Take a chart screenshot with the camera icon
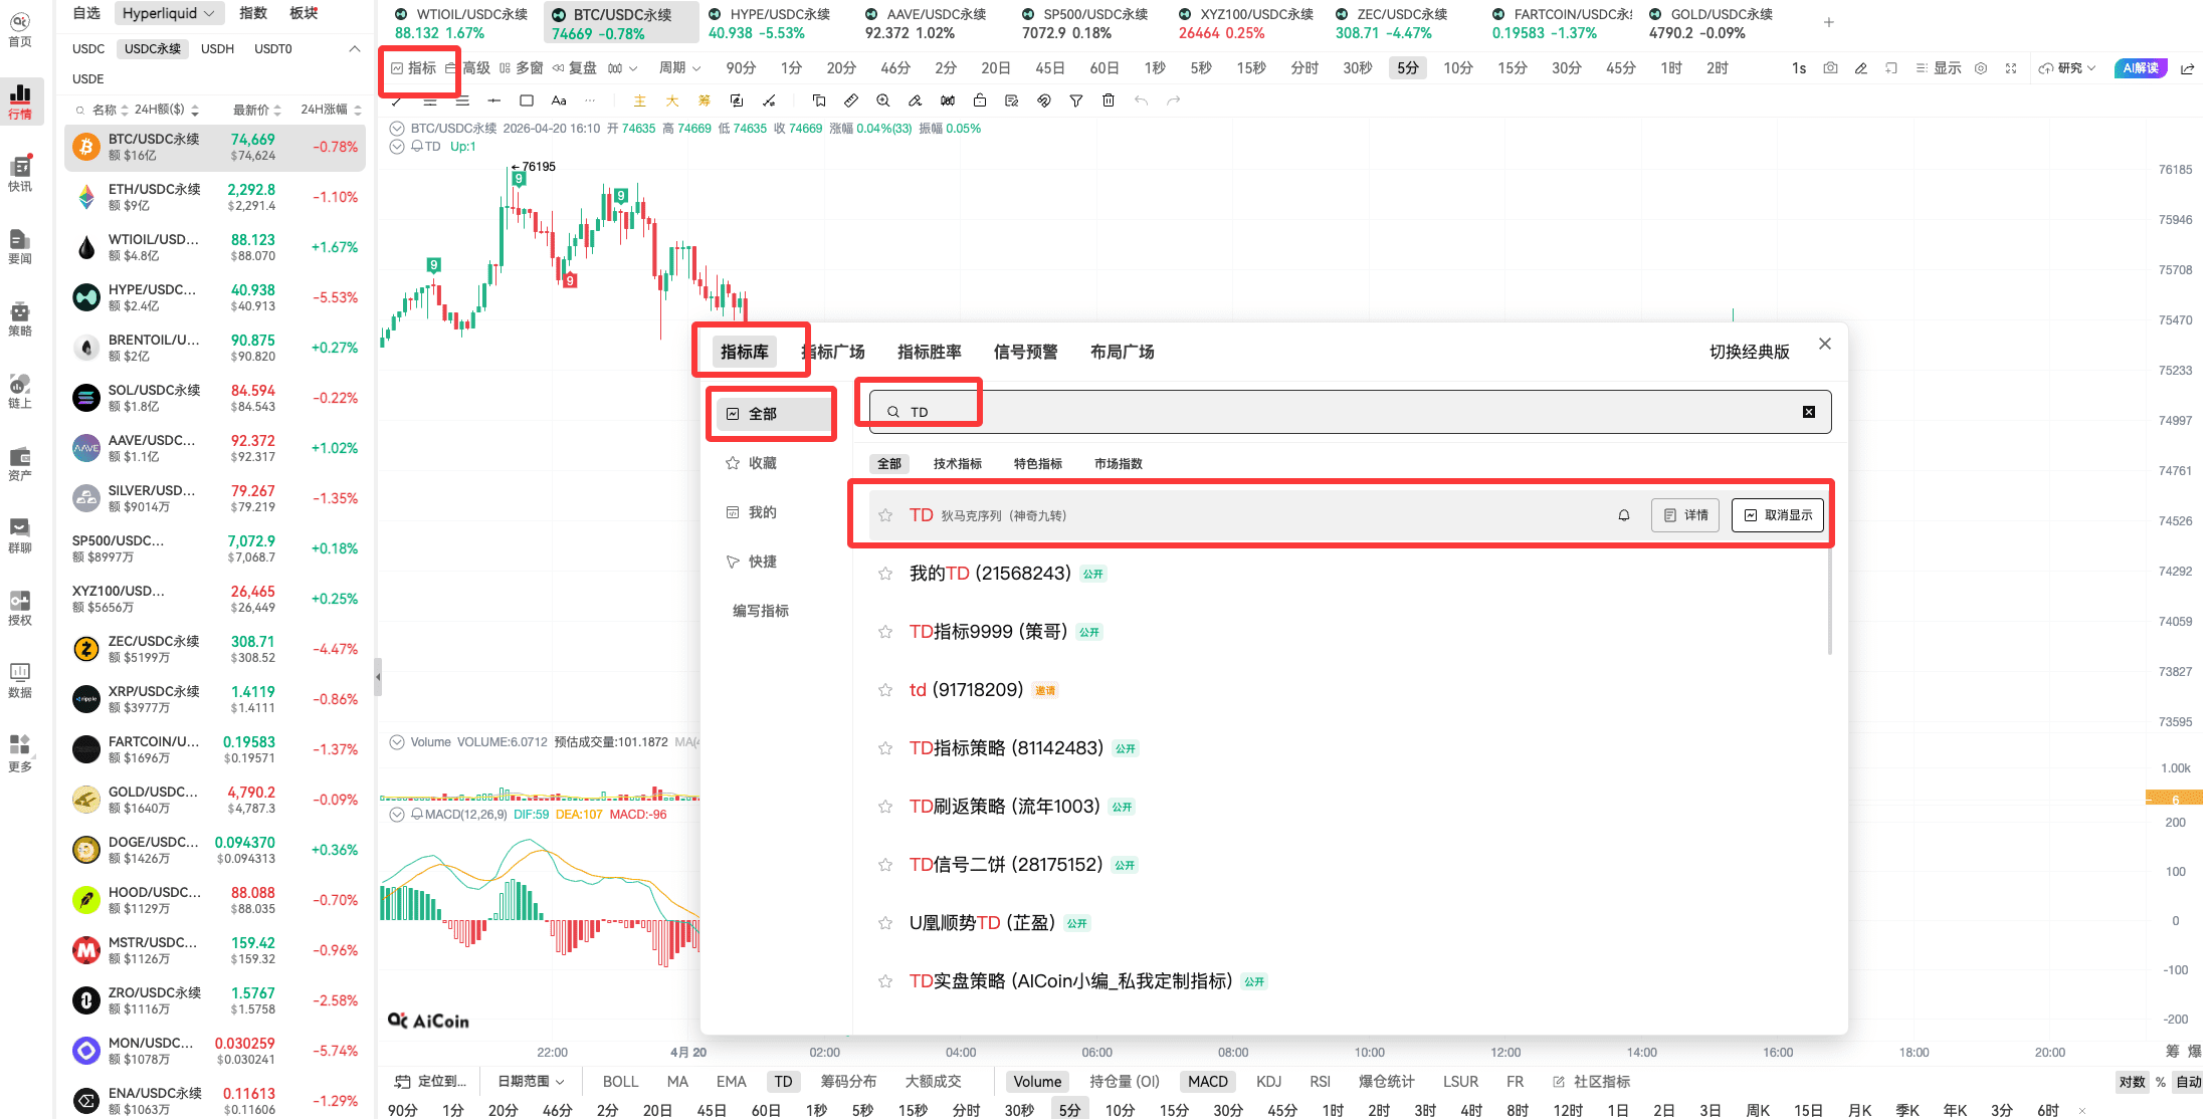 (1831, 68)
